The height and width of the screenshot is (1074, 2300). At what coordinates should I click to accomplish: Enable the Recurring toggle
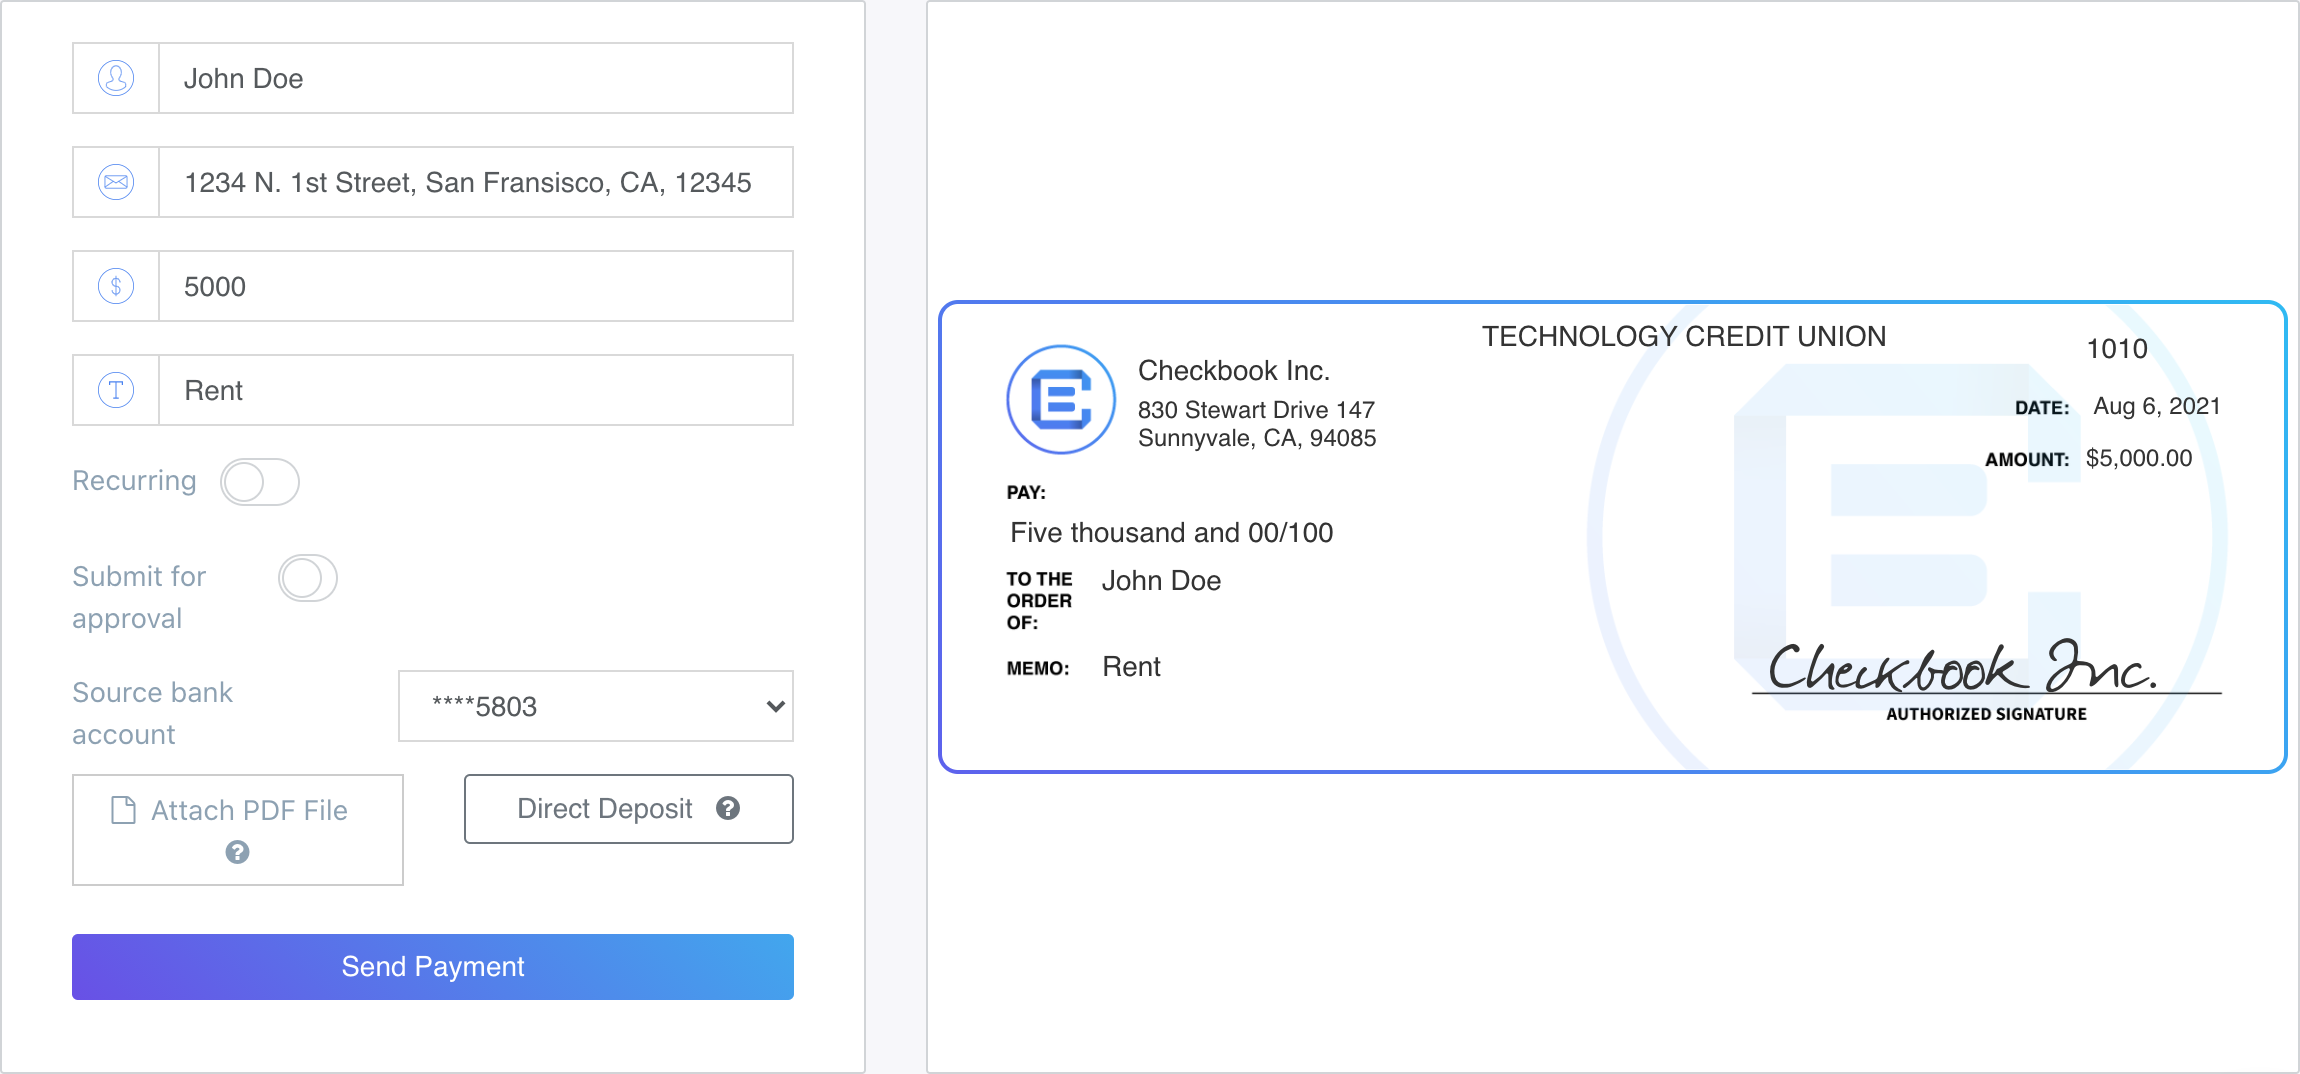(260, 482)
